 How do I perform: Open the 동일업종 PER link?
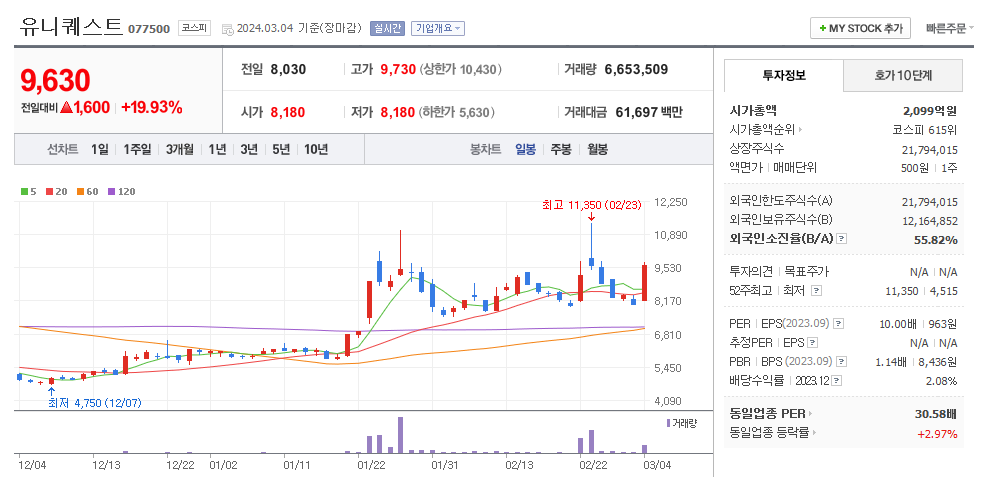coord(771,414)
